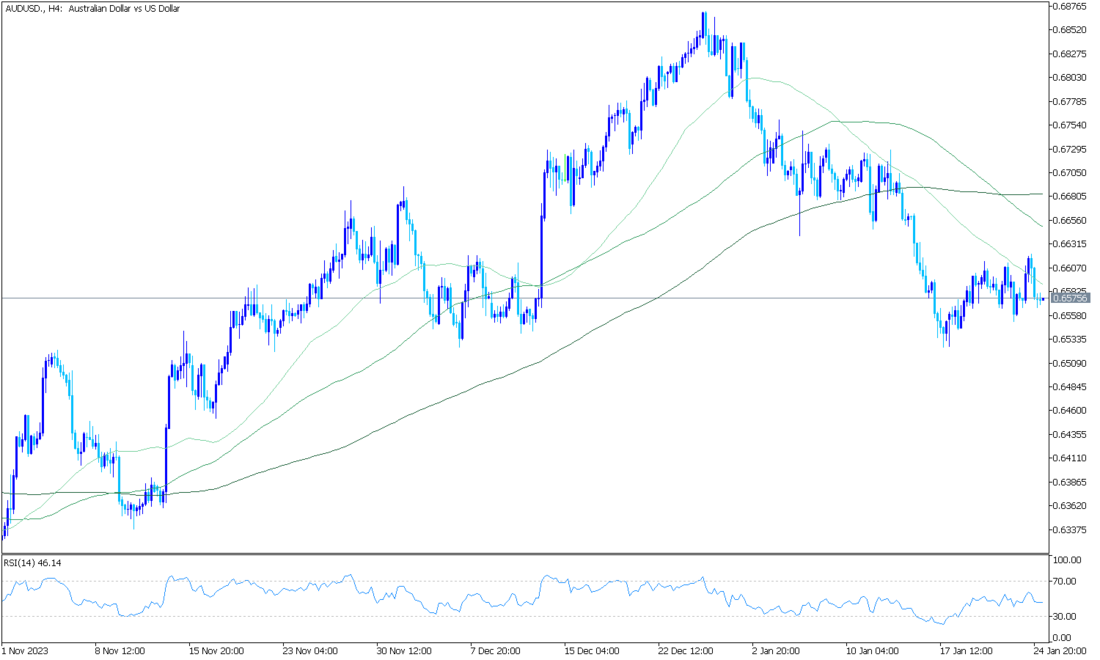Click the 0.64600 price axis label

[1071, 410]
